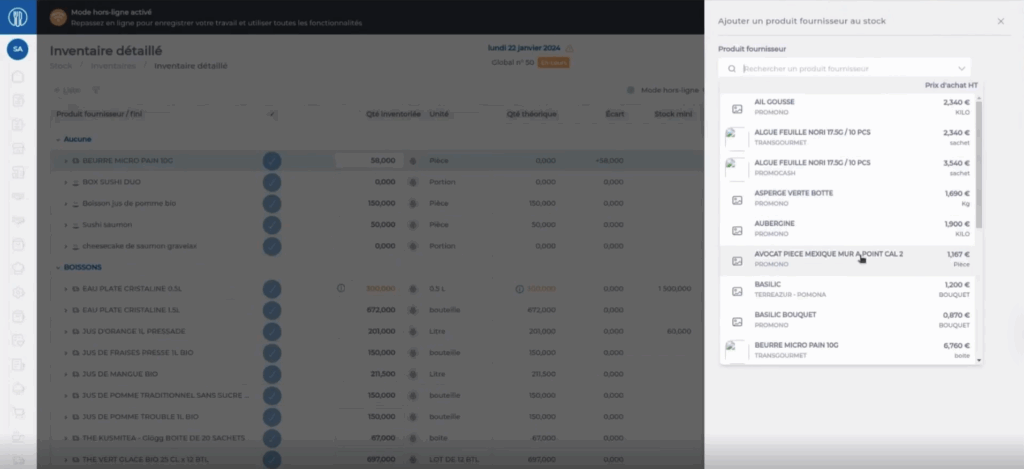Click the restaurant logo icon at top left

(x=17, y=17)
